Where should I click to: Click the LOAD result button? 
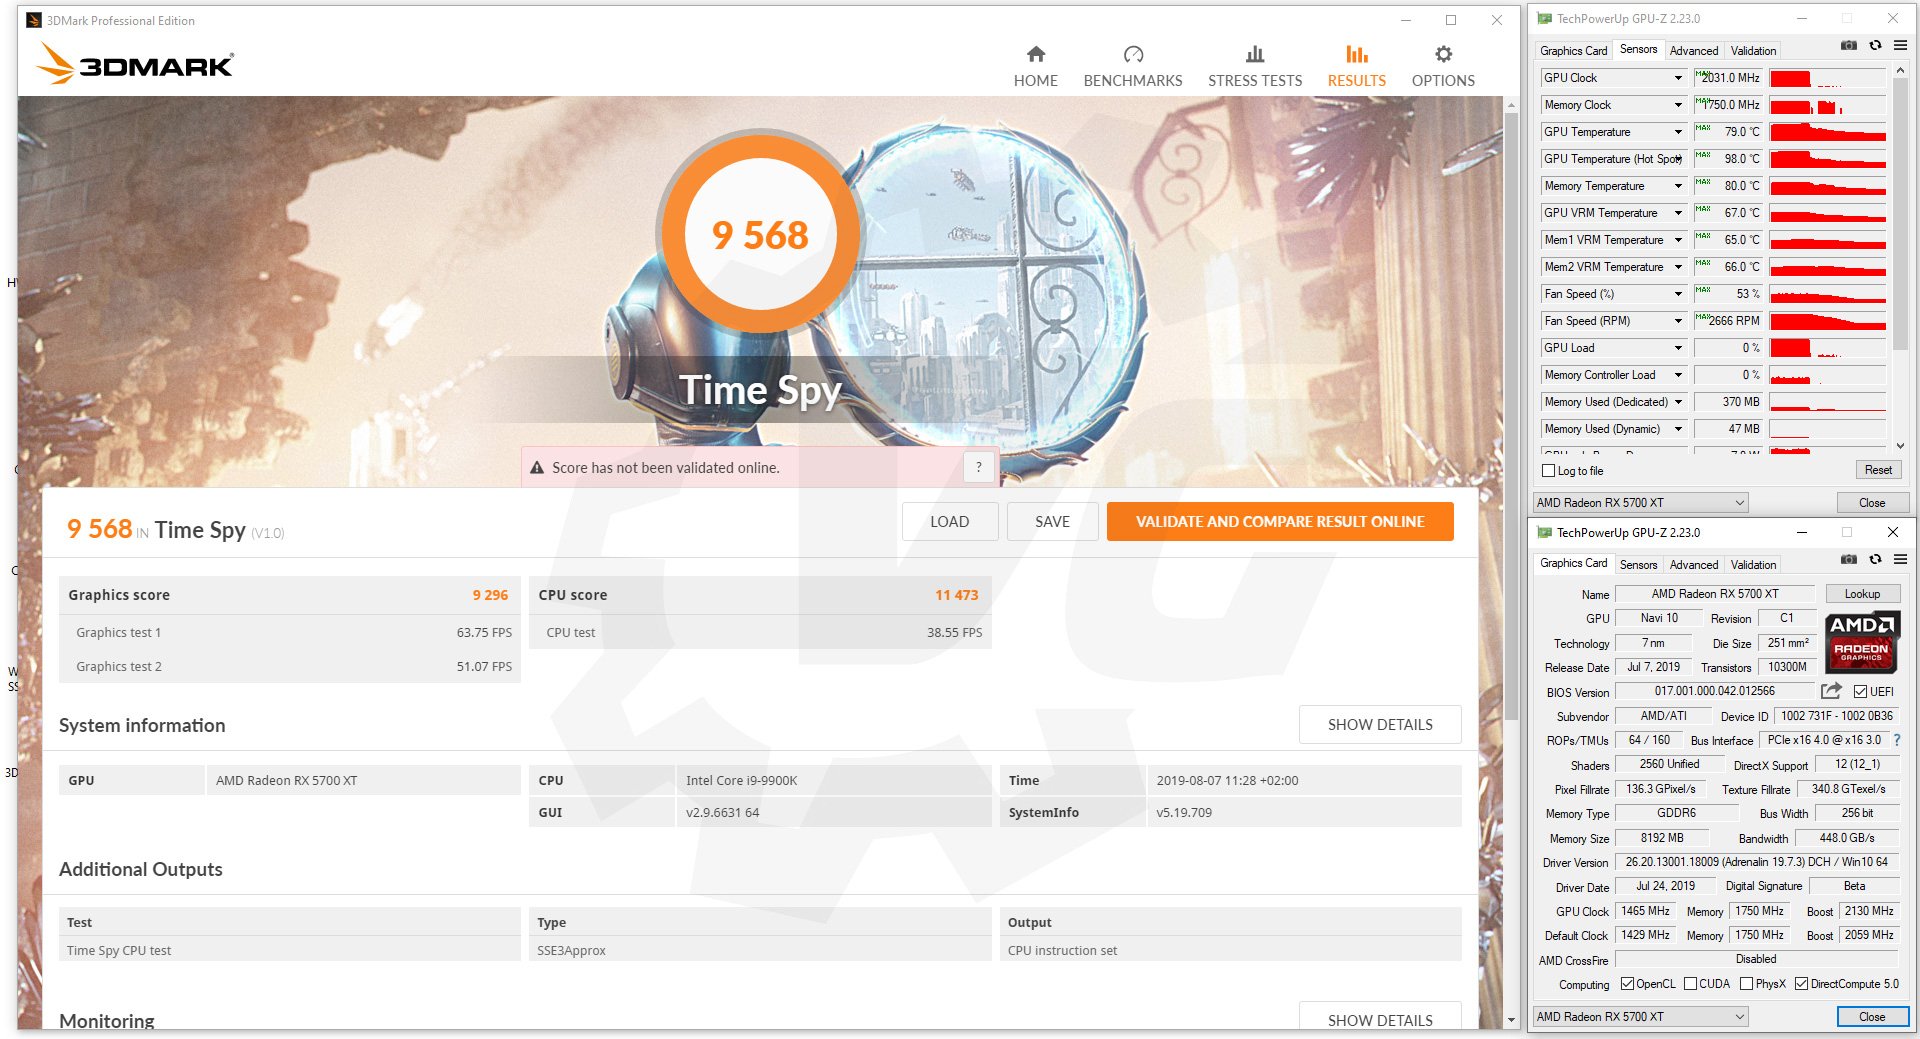click(949, 521)
